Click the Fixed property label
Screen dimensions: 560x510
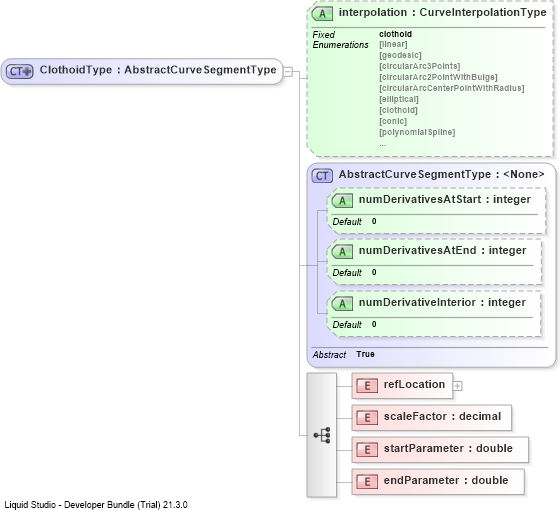[x=324, y=35]
